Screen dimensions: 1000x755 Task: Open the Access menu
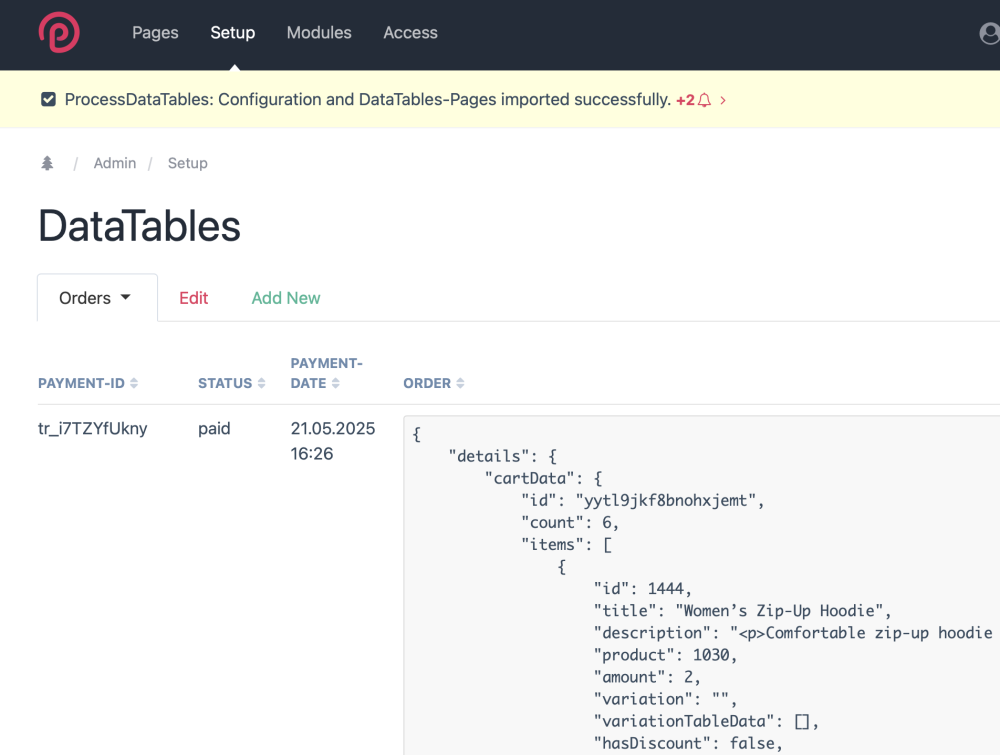click(x=410, y=33)
